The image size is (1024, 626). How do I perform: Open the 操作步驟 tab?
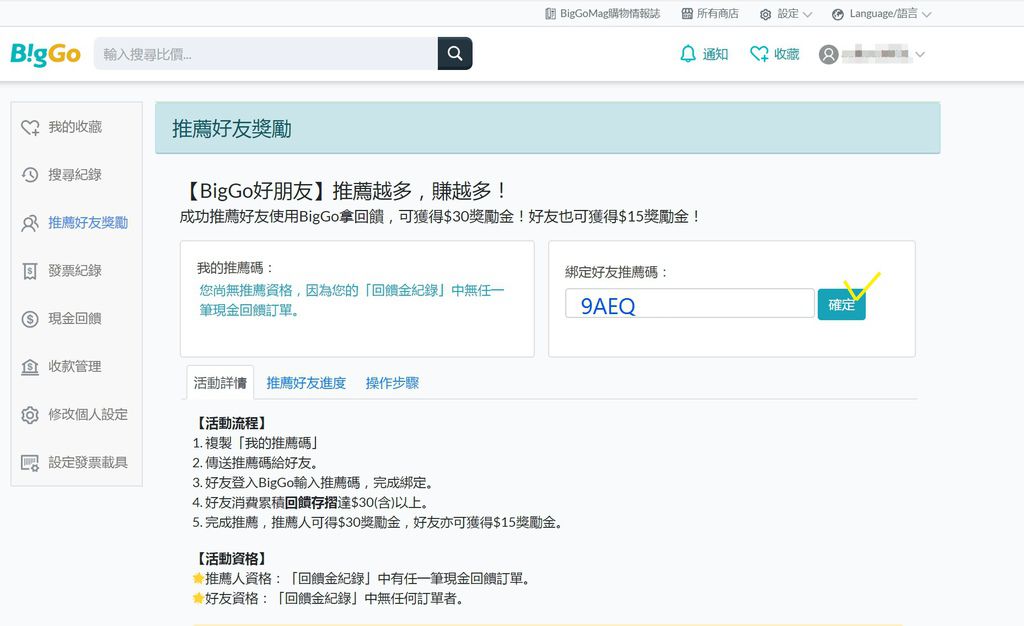point(392,383)
